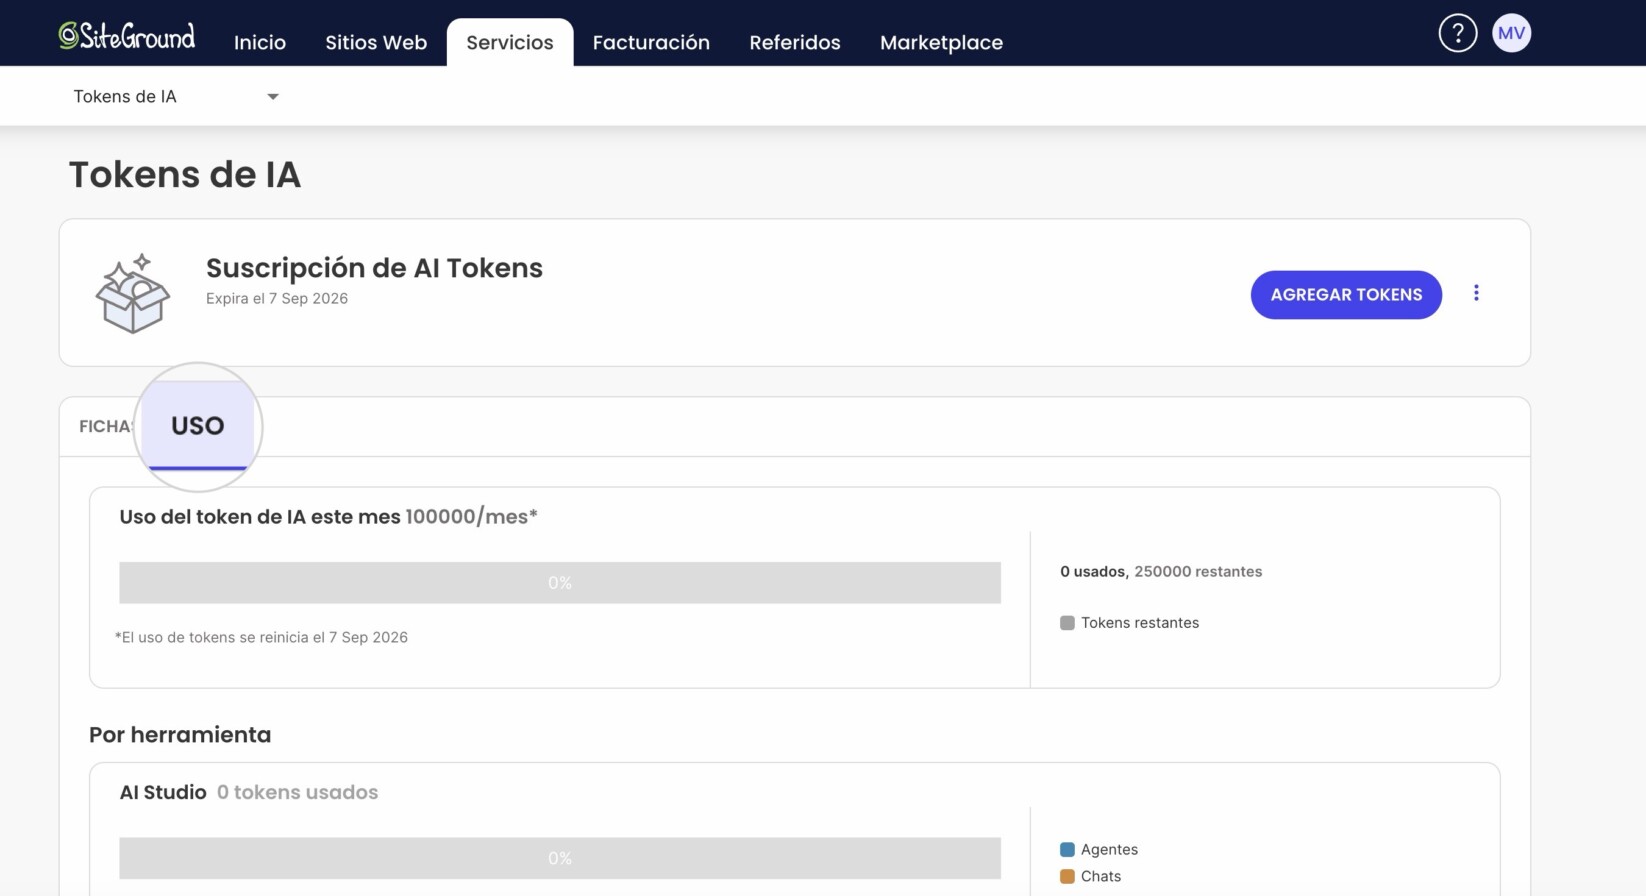The height and width of the screenshot is (896, 1646).
Task: Open the MV user avatar menu
Action: tap(1511, 33)
